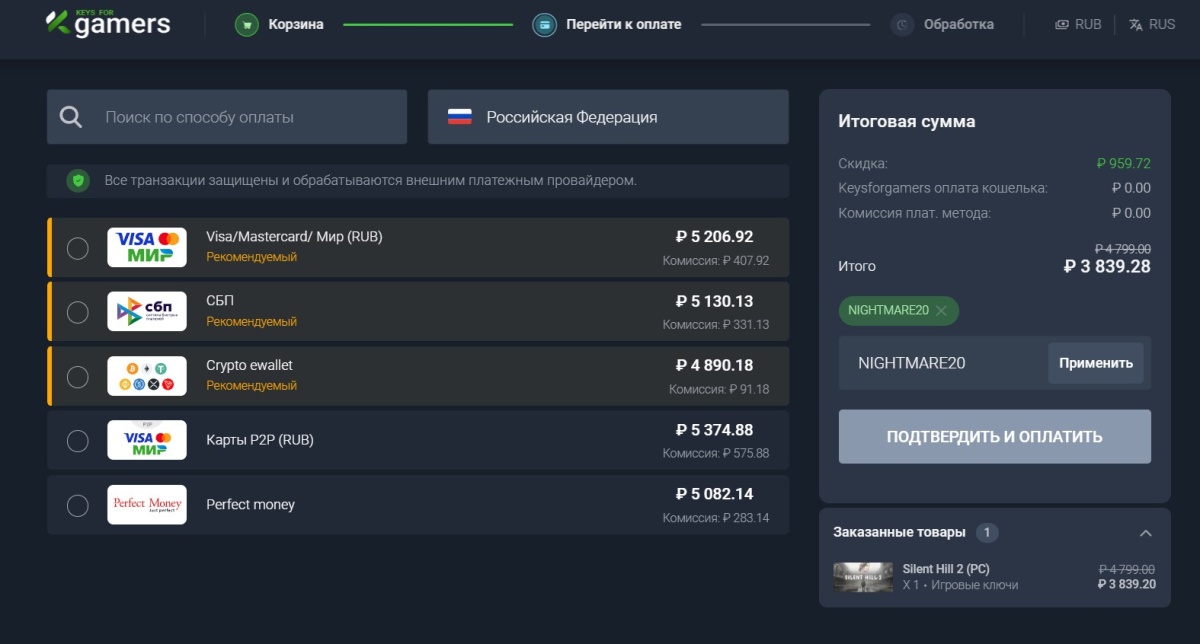
Task: Click the ₽ 5 082.14 price
Action: [714, 494]
